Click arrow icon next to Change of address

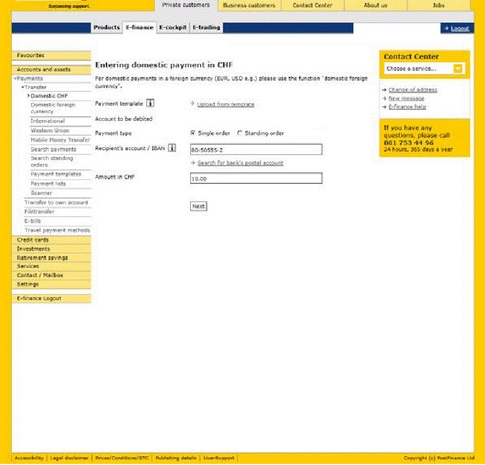384,90
